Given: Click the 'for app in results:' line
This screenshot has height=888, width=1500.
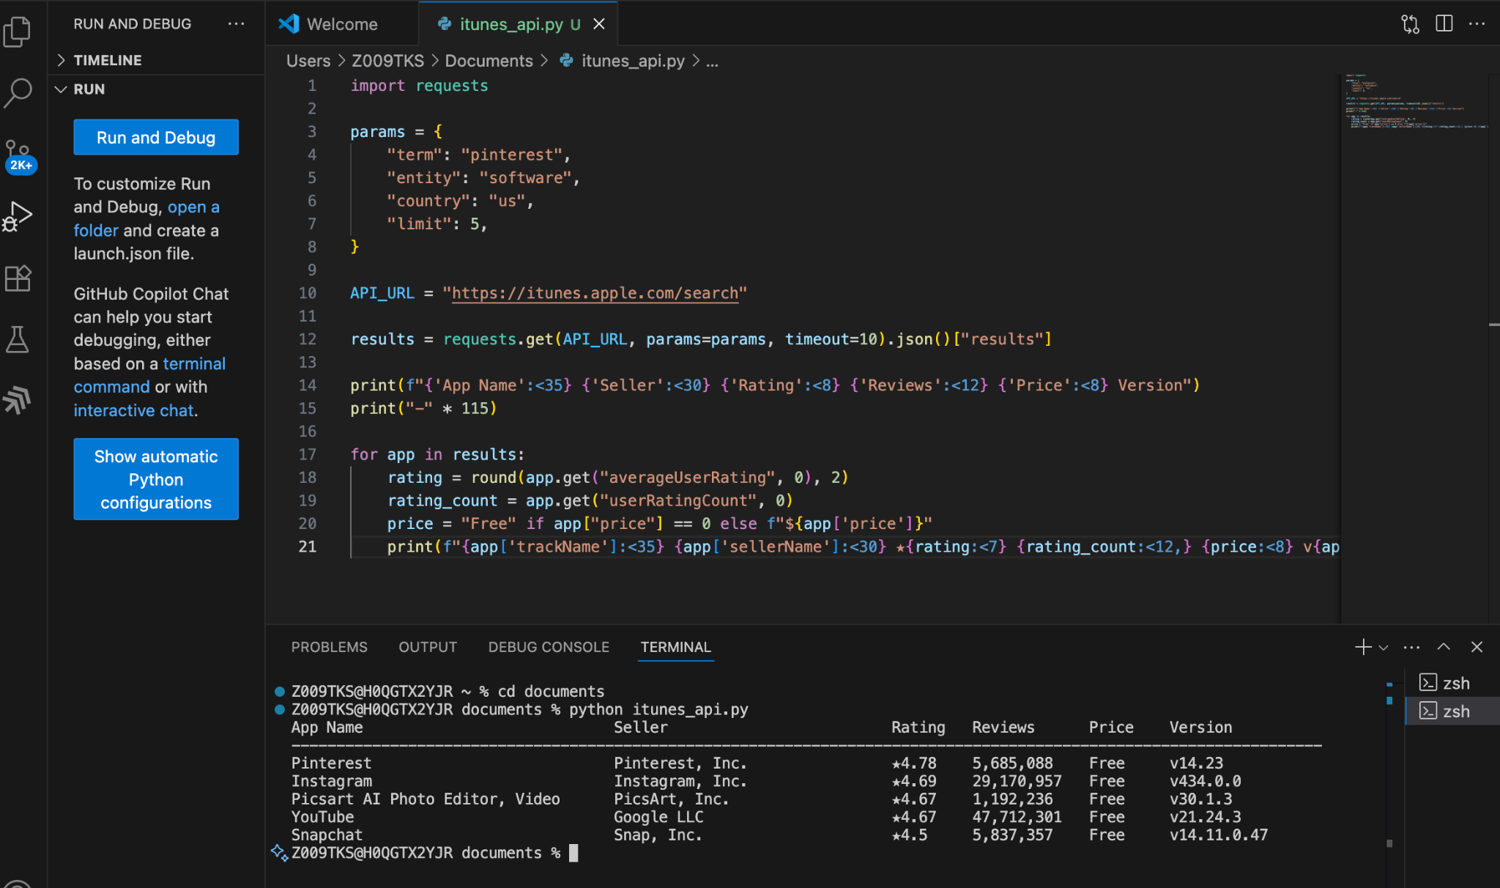Looking at the screenshot, I should coord(437,454).
